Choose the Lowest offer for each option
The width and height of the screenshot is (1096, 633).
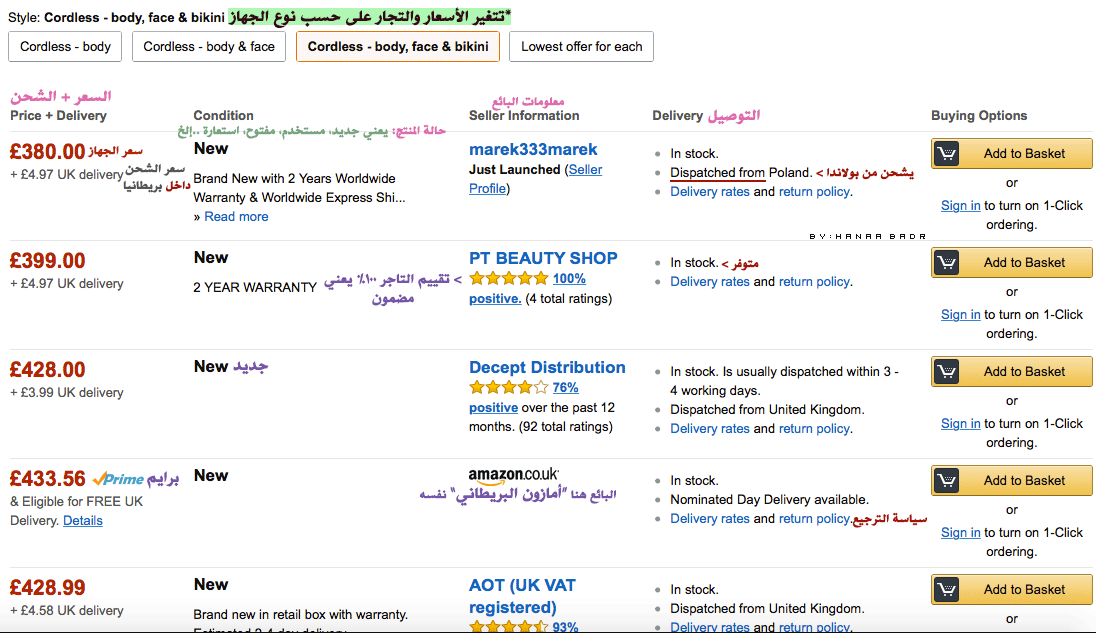pos(582,47)
